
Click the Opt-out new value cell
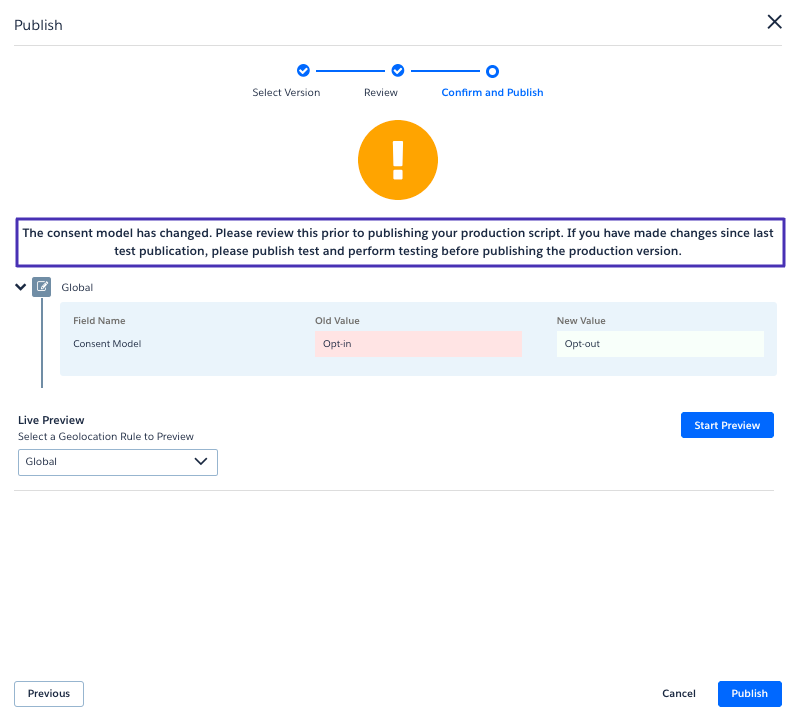point(660,344)
